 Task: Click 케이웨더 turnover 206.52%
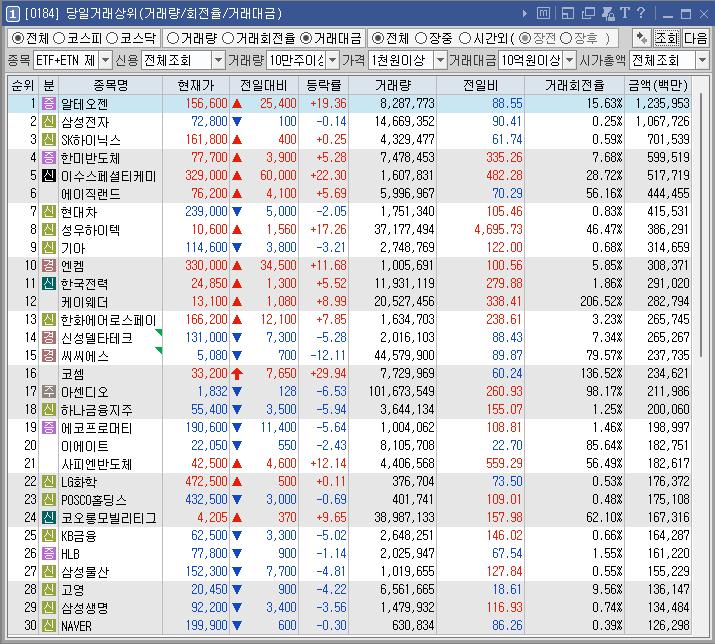pos(601,301)
